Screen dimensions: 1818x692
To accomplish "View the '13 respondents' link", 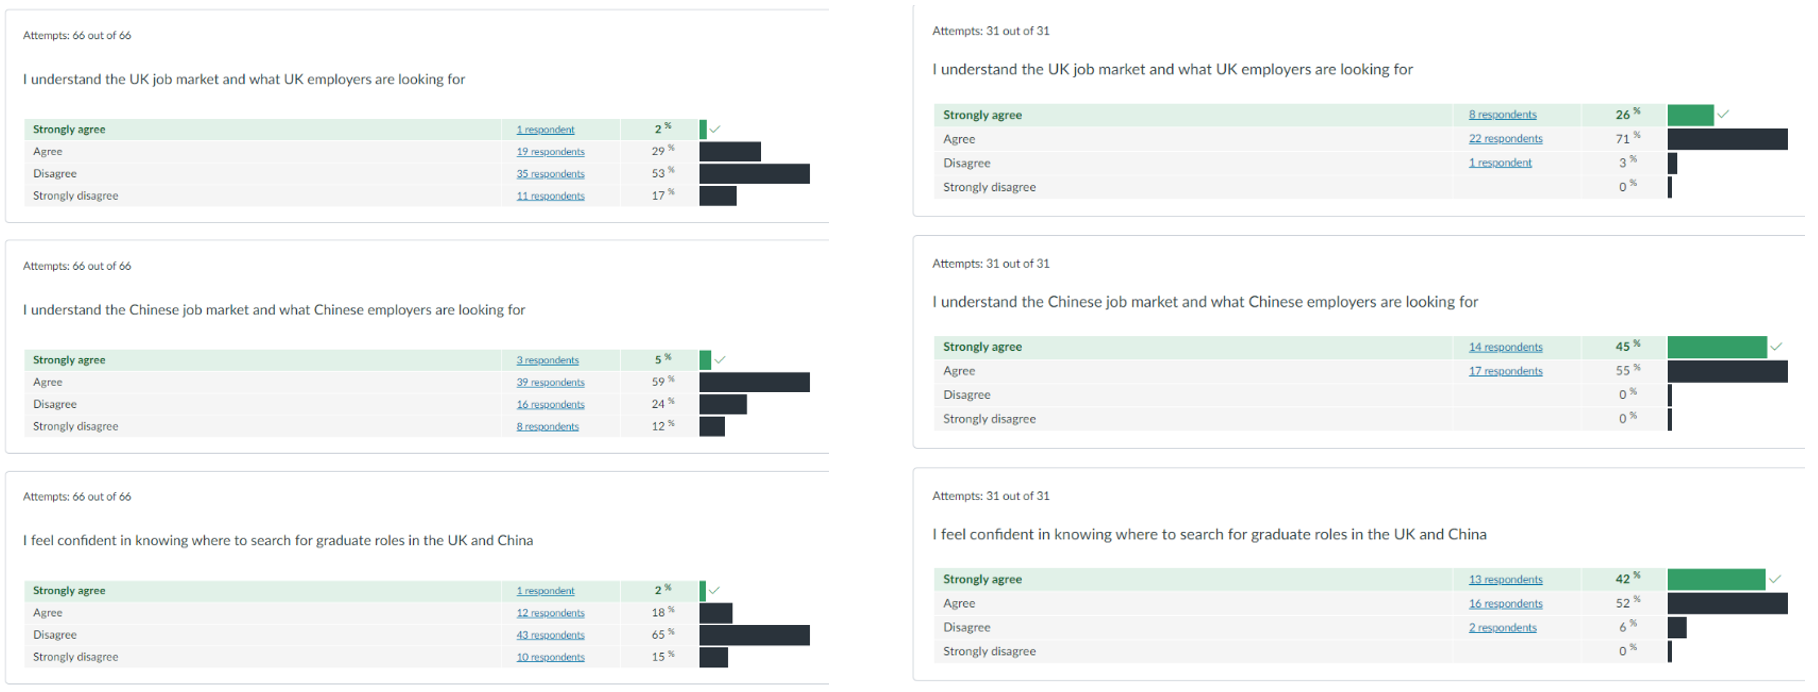I will (x=1505, y=579).
